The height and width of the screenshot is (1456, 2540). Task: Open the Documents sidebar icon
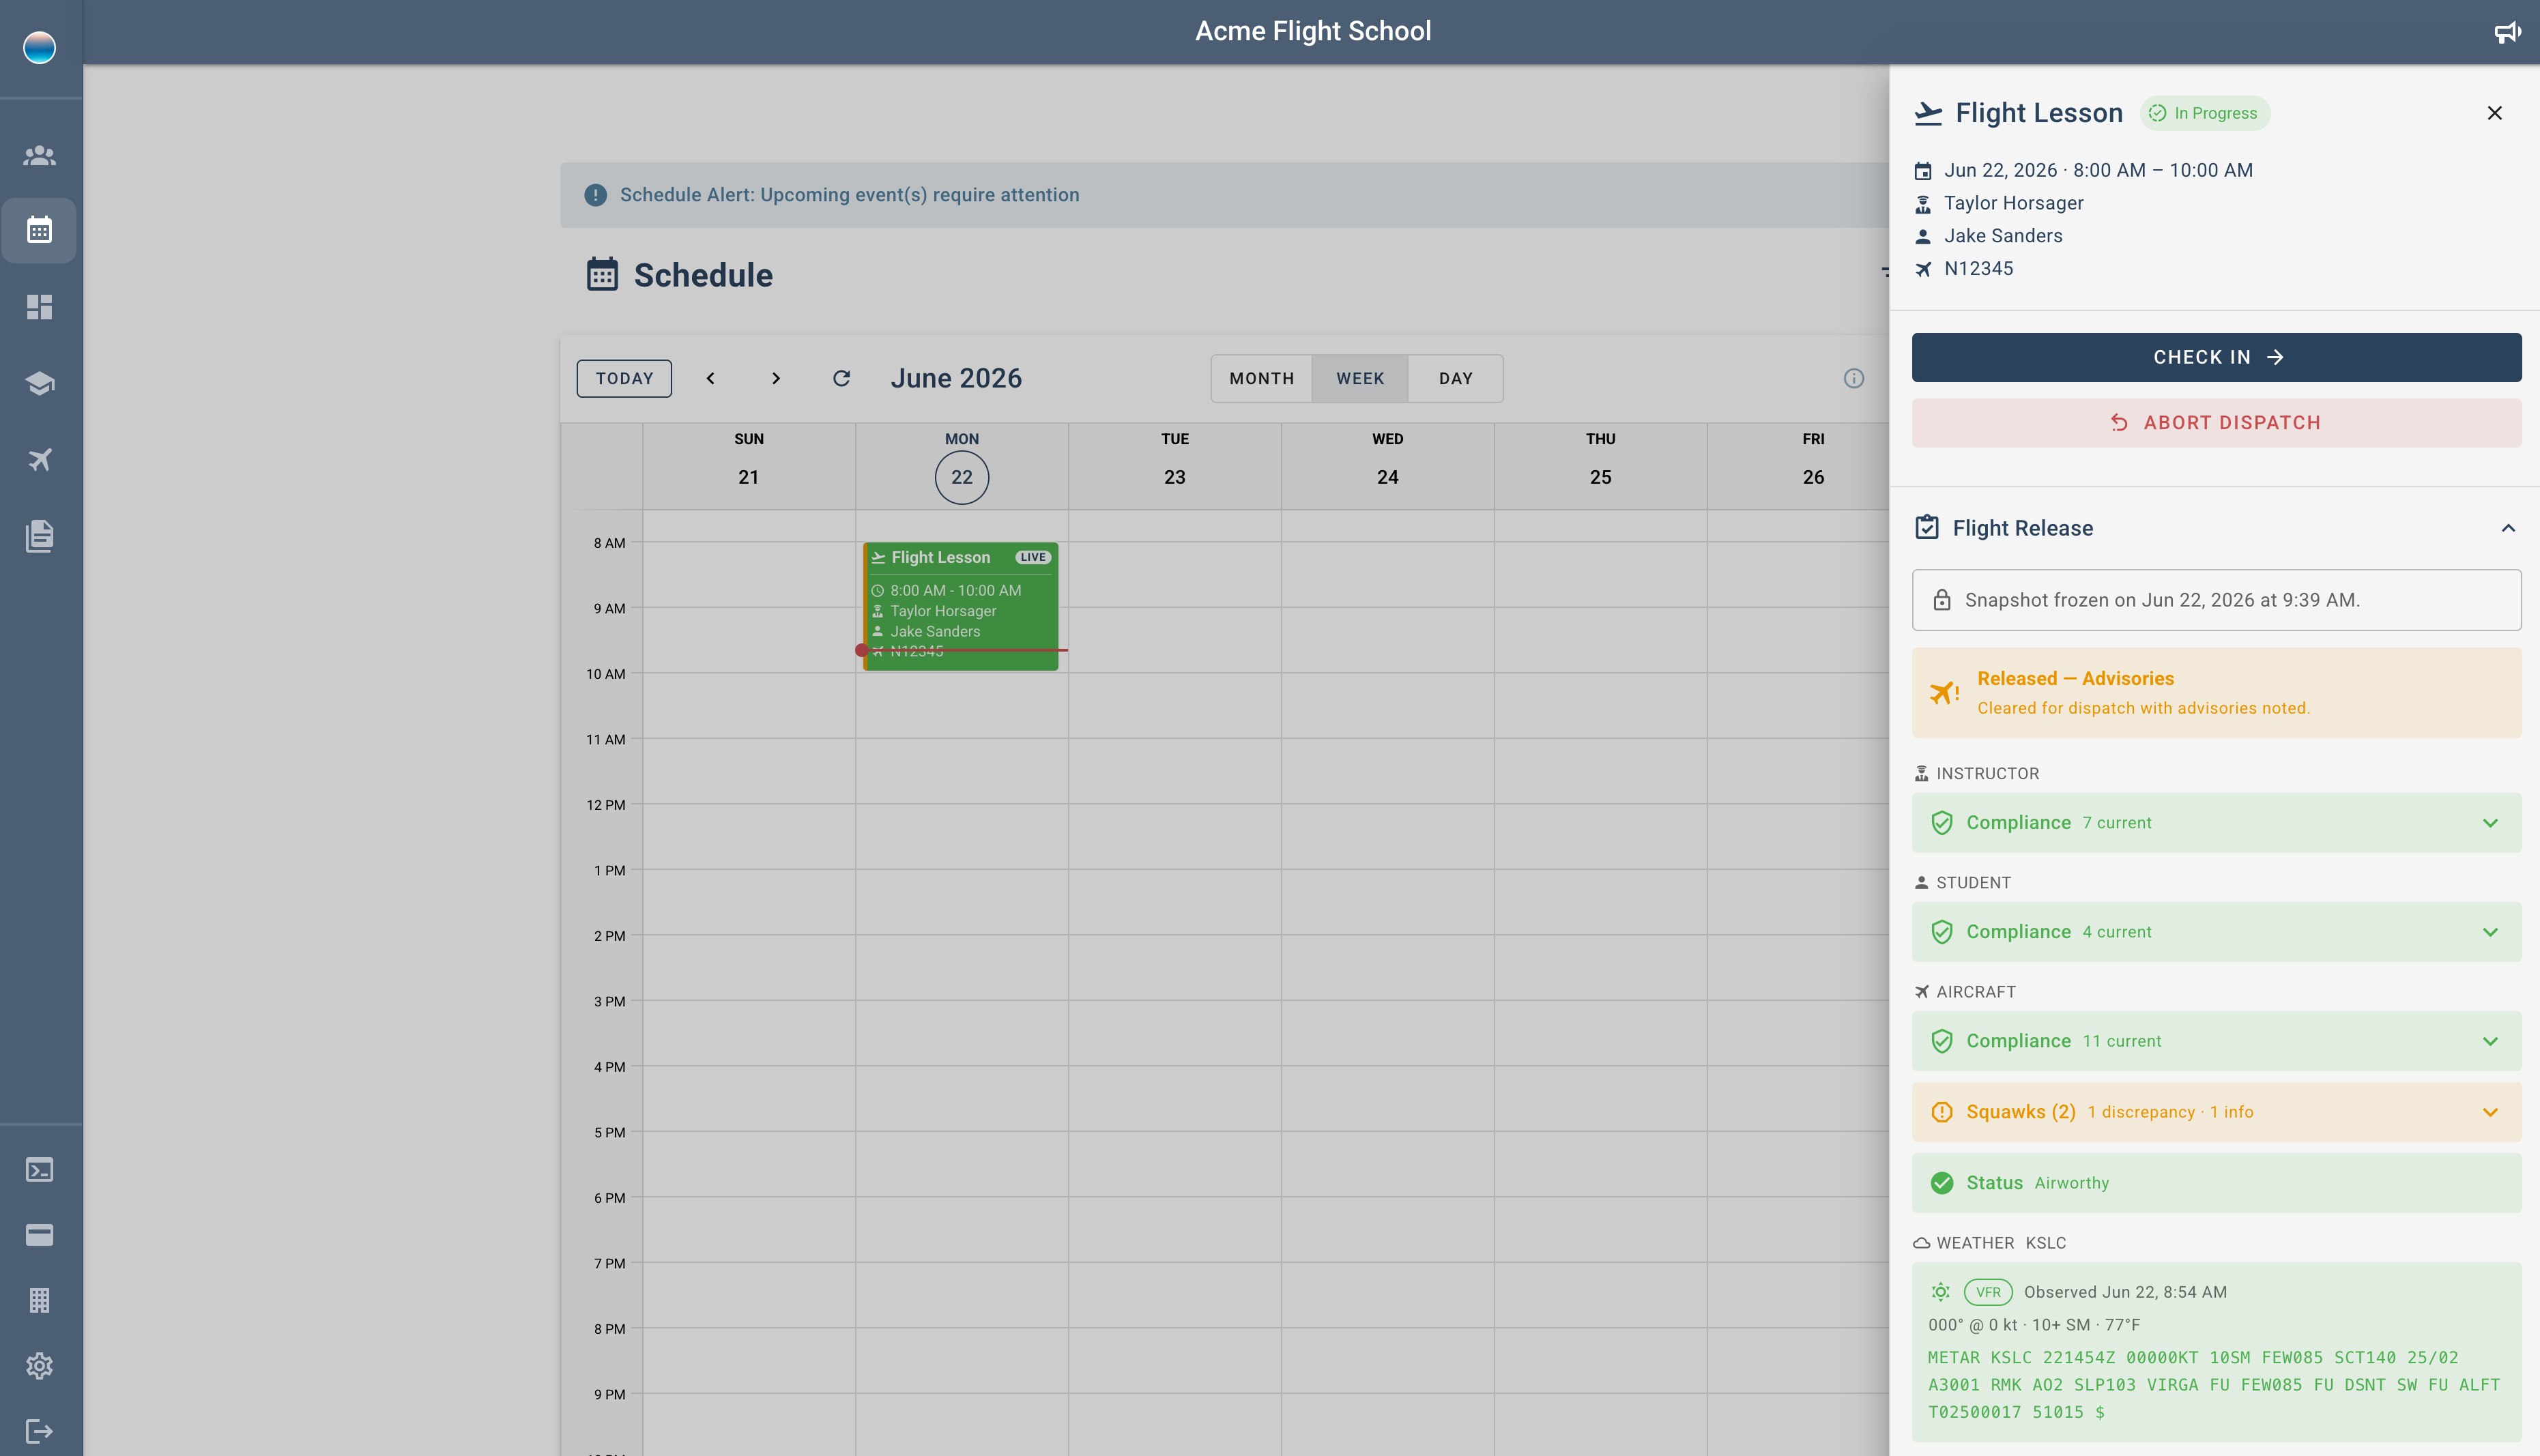pyautogui.click(x=39, y=535)
